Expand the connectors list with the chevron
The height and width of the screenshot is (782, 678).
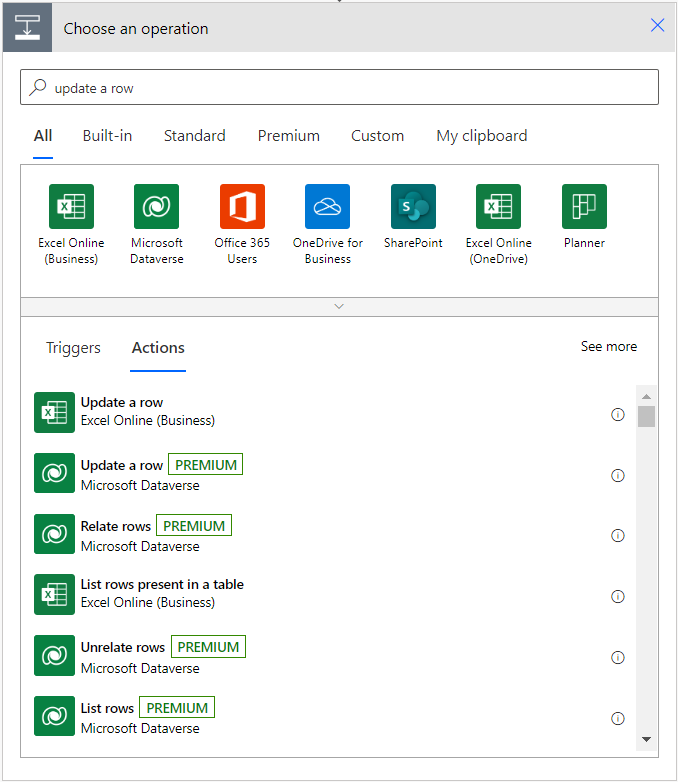[339, 307]
